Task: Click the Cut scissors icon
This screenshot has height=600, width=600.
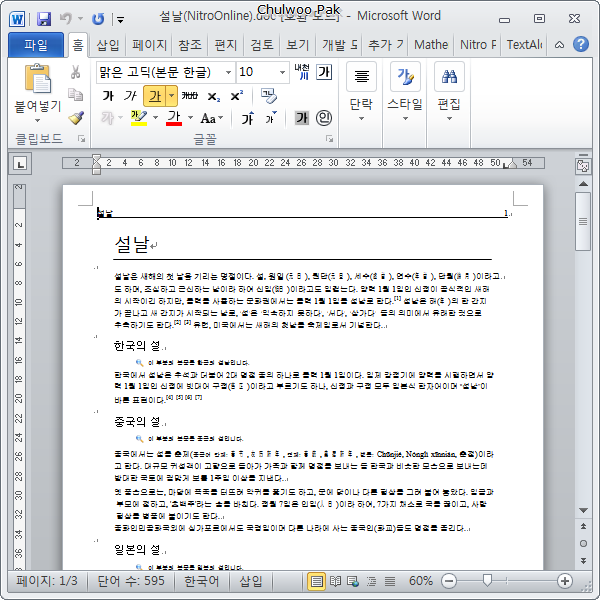Action: [75, 72]
